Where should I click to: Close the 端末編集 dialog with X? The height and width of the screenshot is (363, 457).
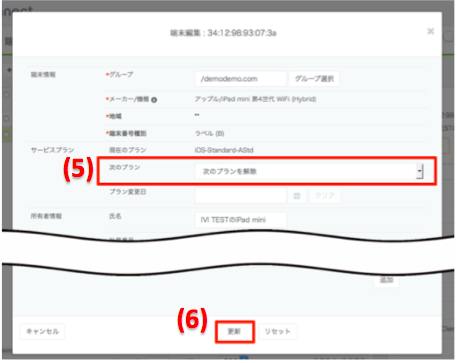pos(430,31)
